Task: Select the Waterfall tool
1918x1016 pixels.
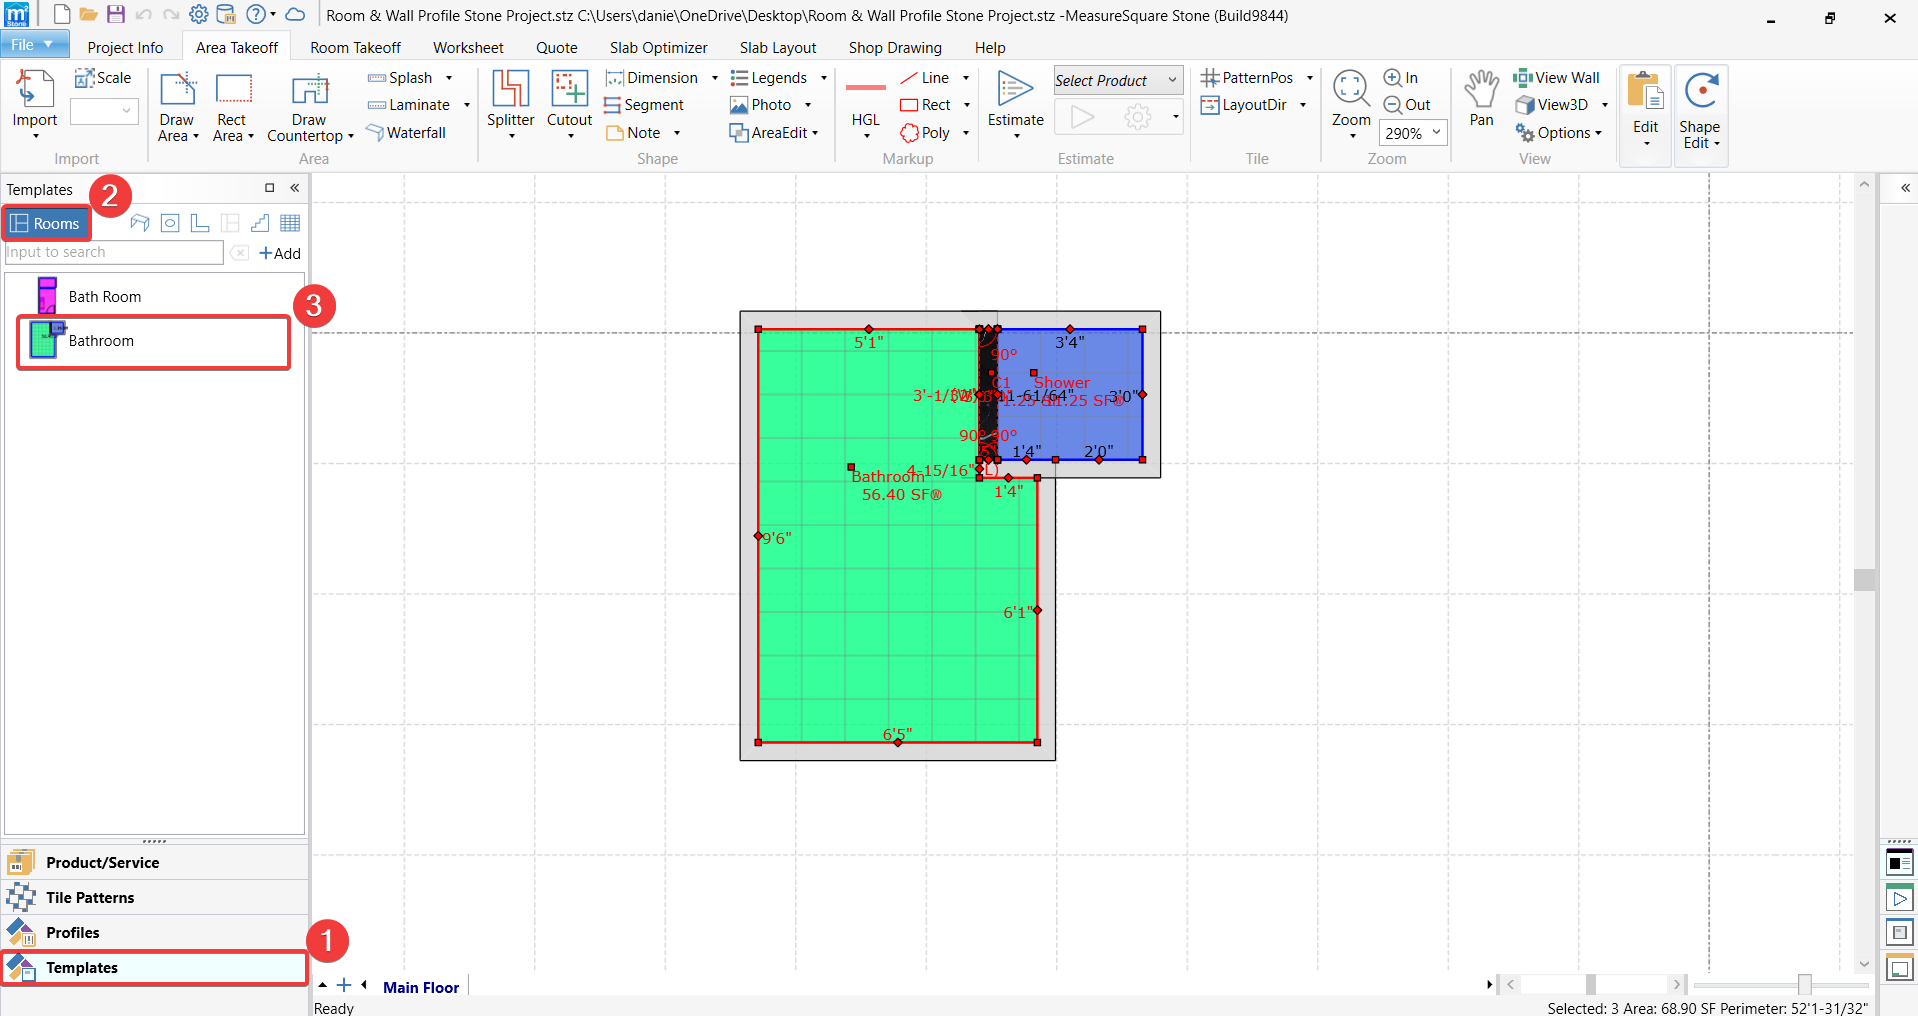Action: coord(407,133)
